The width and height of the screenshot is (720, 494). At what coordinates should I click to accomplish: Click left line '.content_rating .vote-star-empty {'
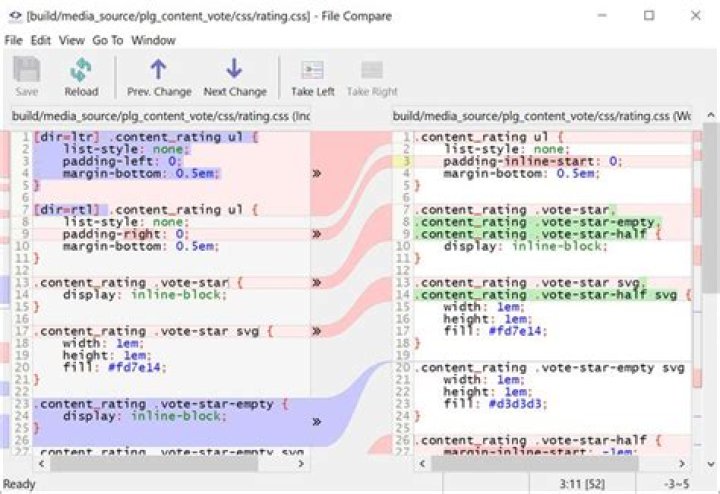click(x=161, y=404)
